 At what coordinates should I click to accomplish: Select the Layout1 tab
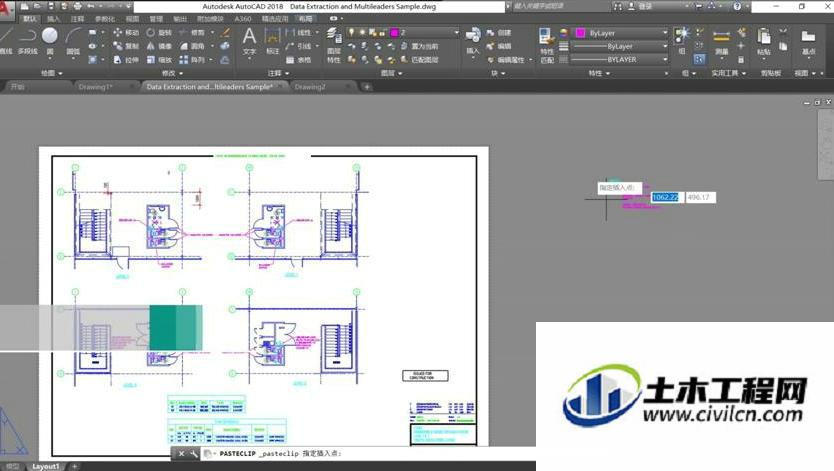coord(46,466)
